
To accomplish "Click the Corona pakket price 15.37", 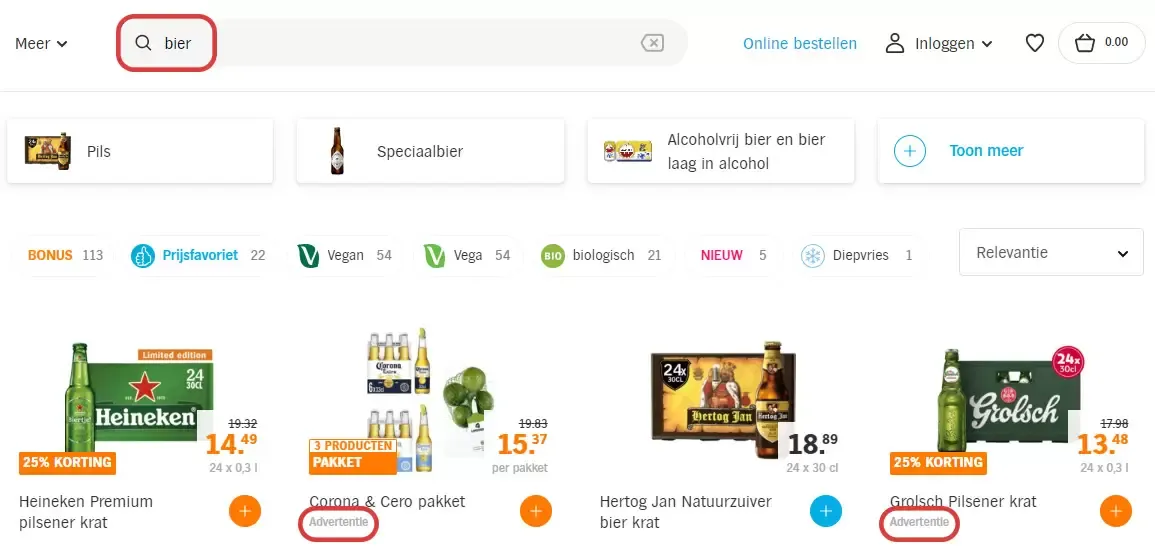I will click(523, 444).
